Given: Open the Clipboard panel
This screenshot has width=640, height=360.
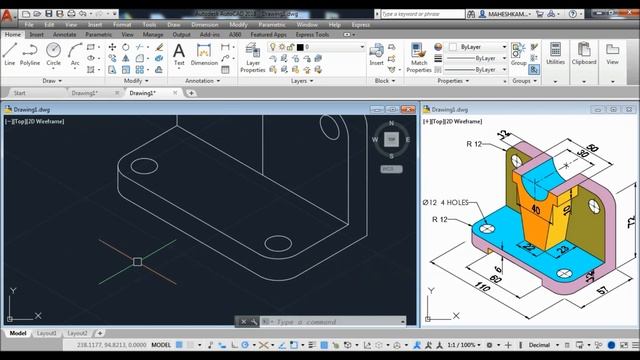Looking at the screenshot, I should click(x=584, y=53).
